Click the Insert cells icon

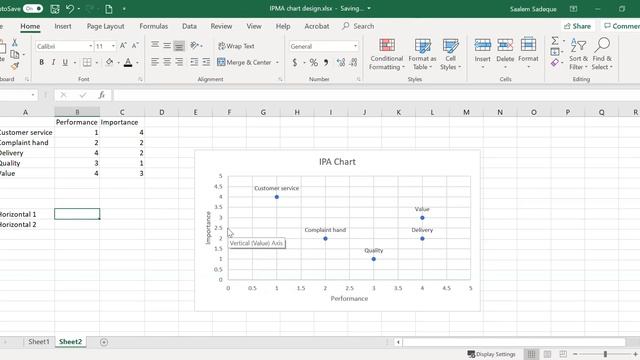click(482, 45)
